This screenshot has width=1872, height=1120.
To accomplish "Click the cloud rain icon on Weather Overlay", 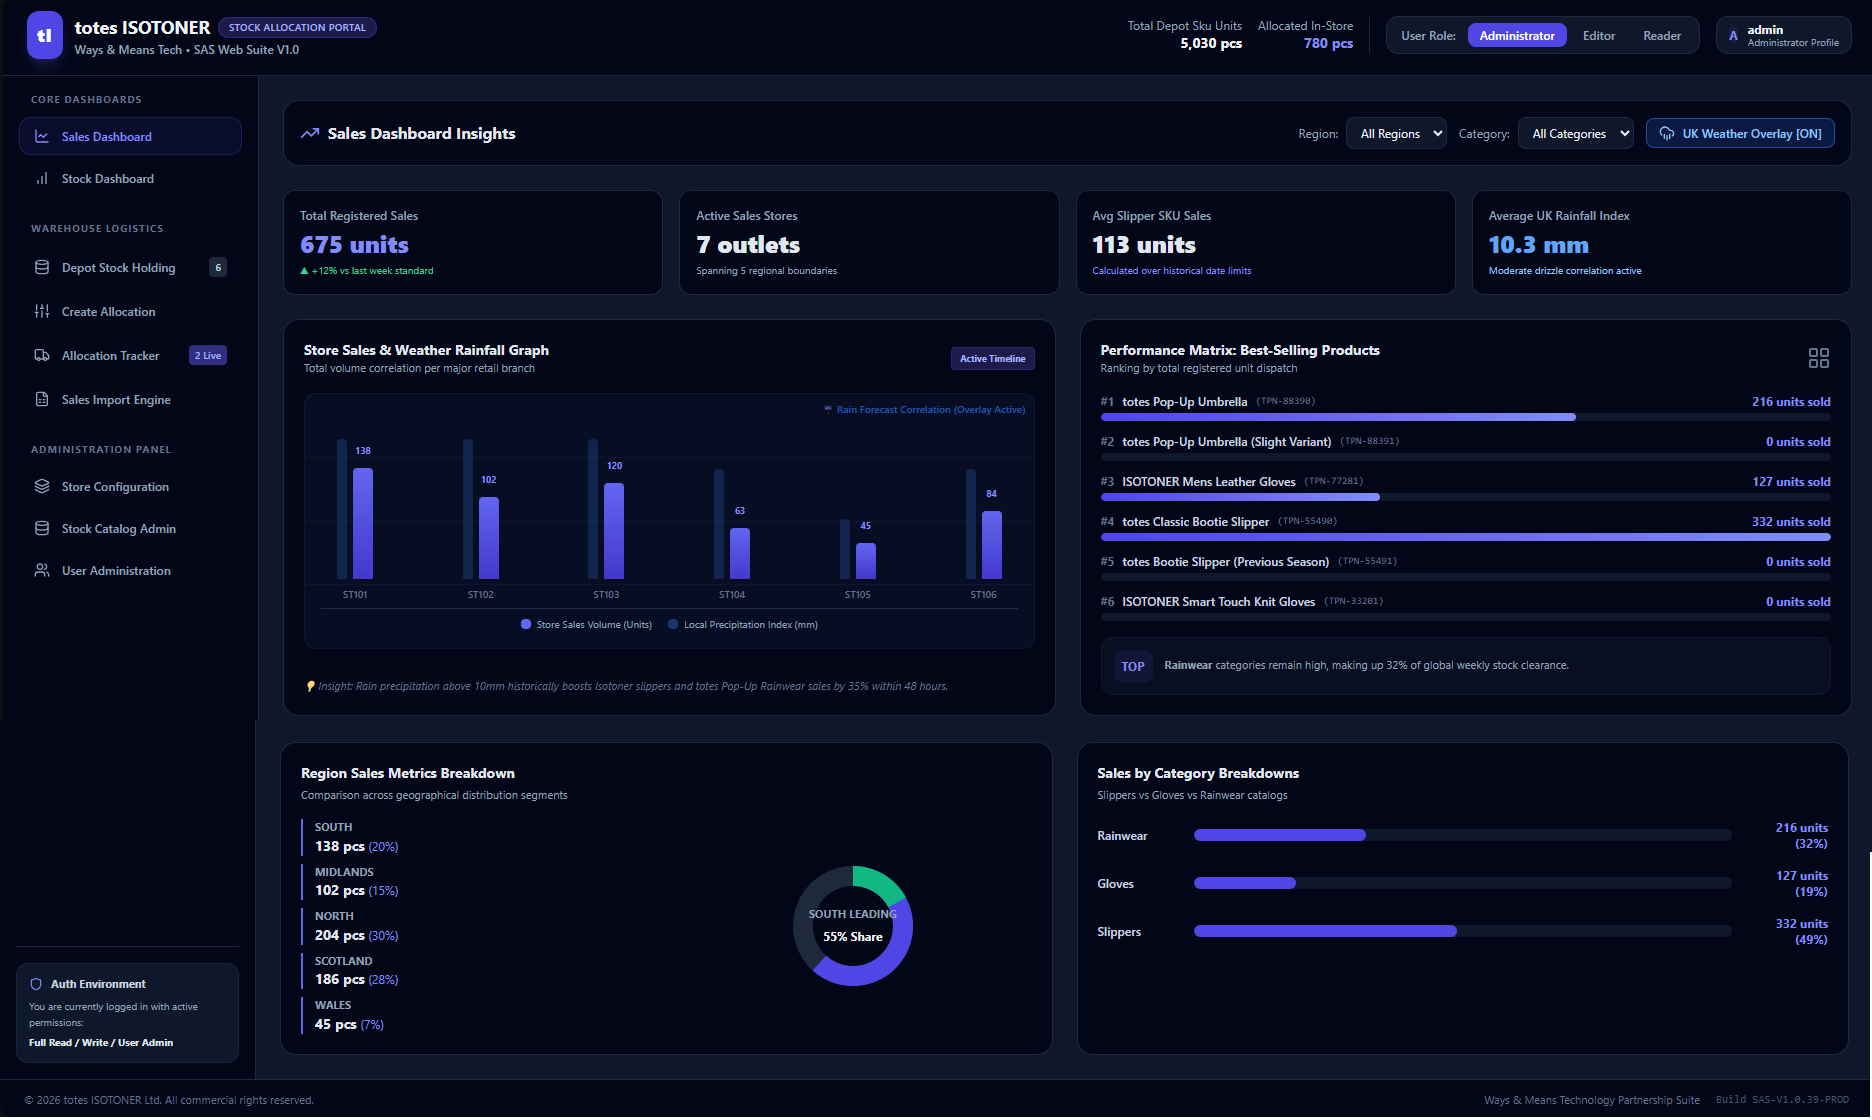I will coord(1667,133).
